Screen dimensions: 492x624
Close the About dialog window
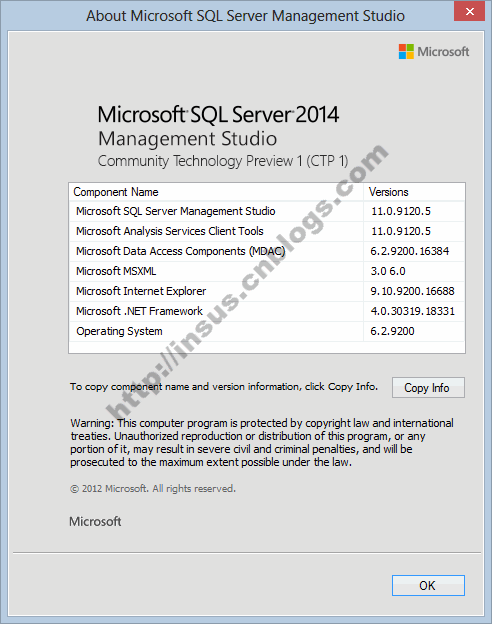(469, 12)
